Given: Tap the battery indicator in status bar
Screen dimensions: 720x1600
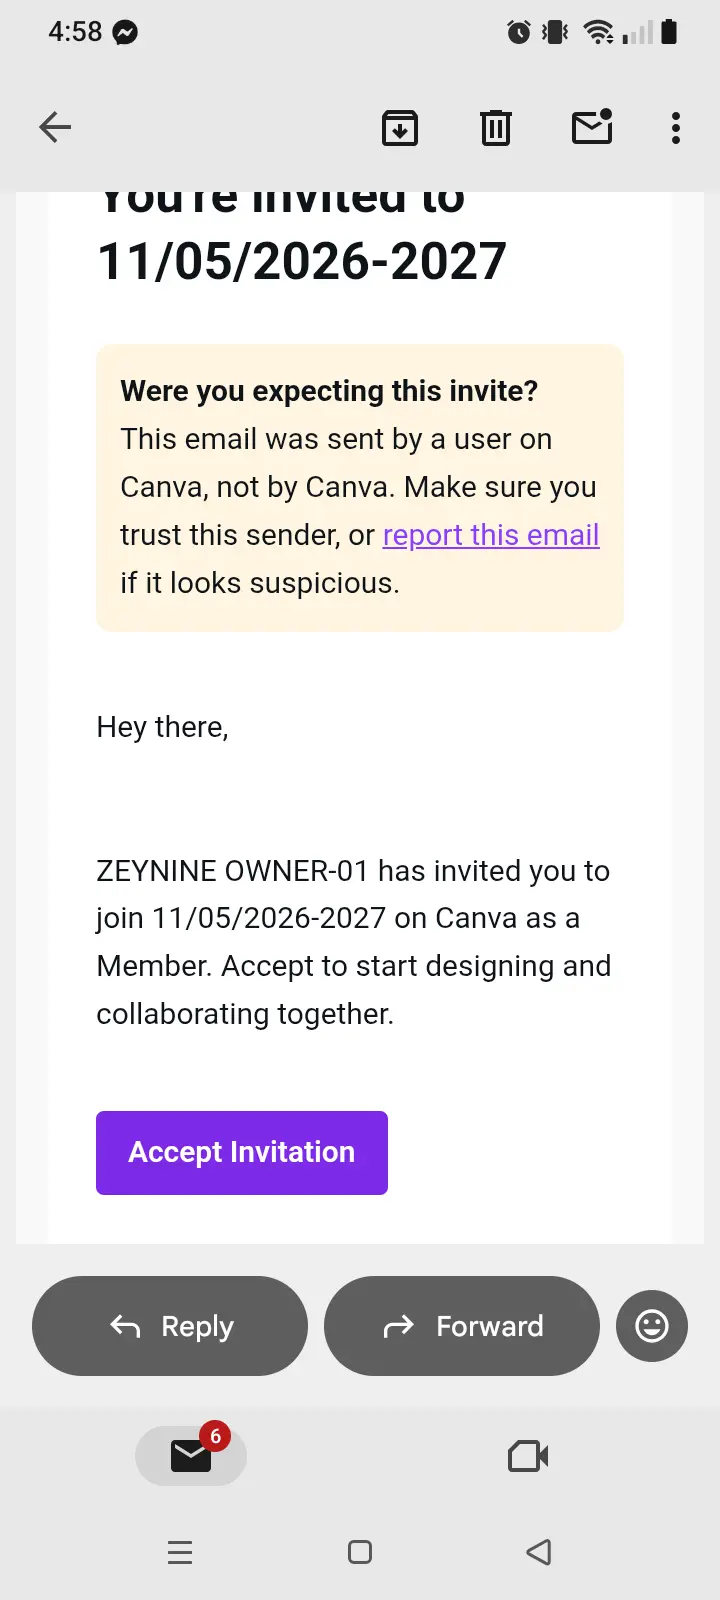Looking at the screenshot, I should tap(670, 32).
